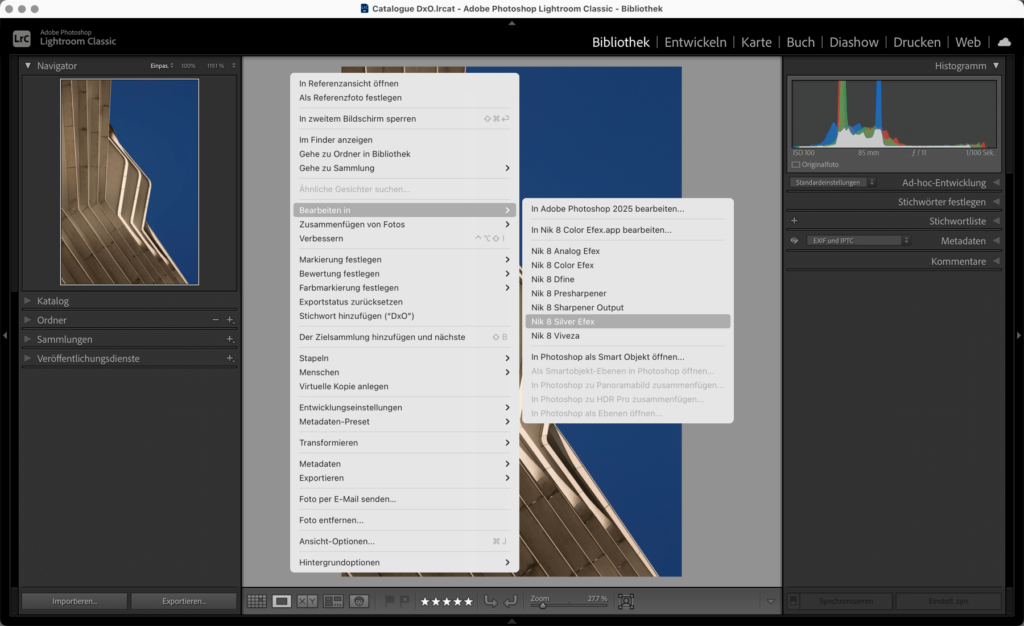The width and height of the screenshot is (1024, 626).
Task: Toggle the Originalfoto checkbox
Action: point(795,164)
